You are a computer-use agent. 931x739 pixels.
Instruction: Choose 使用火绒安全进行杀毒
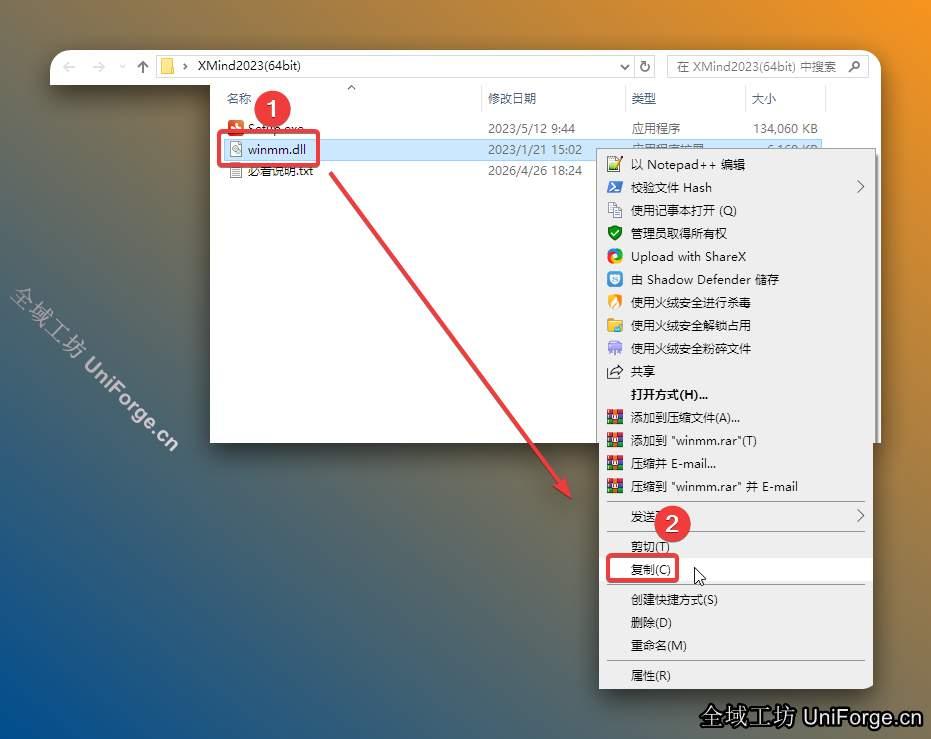(x=736, y=303)
